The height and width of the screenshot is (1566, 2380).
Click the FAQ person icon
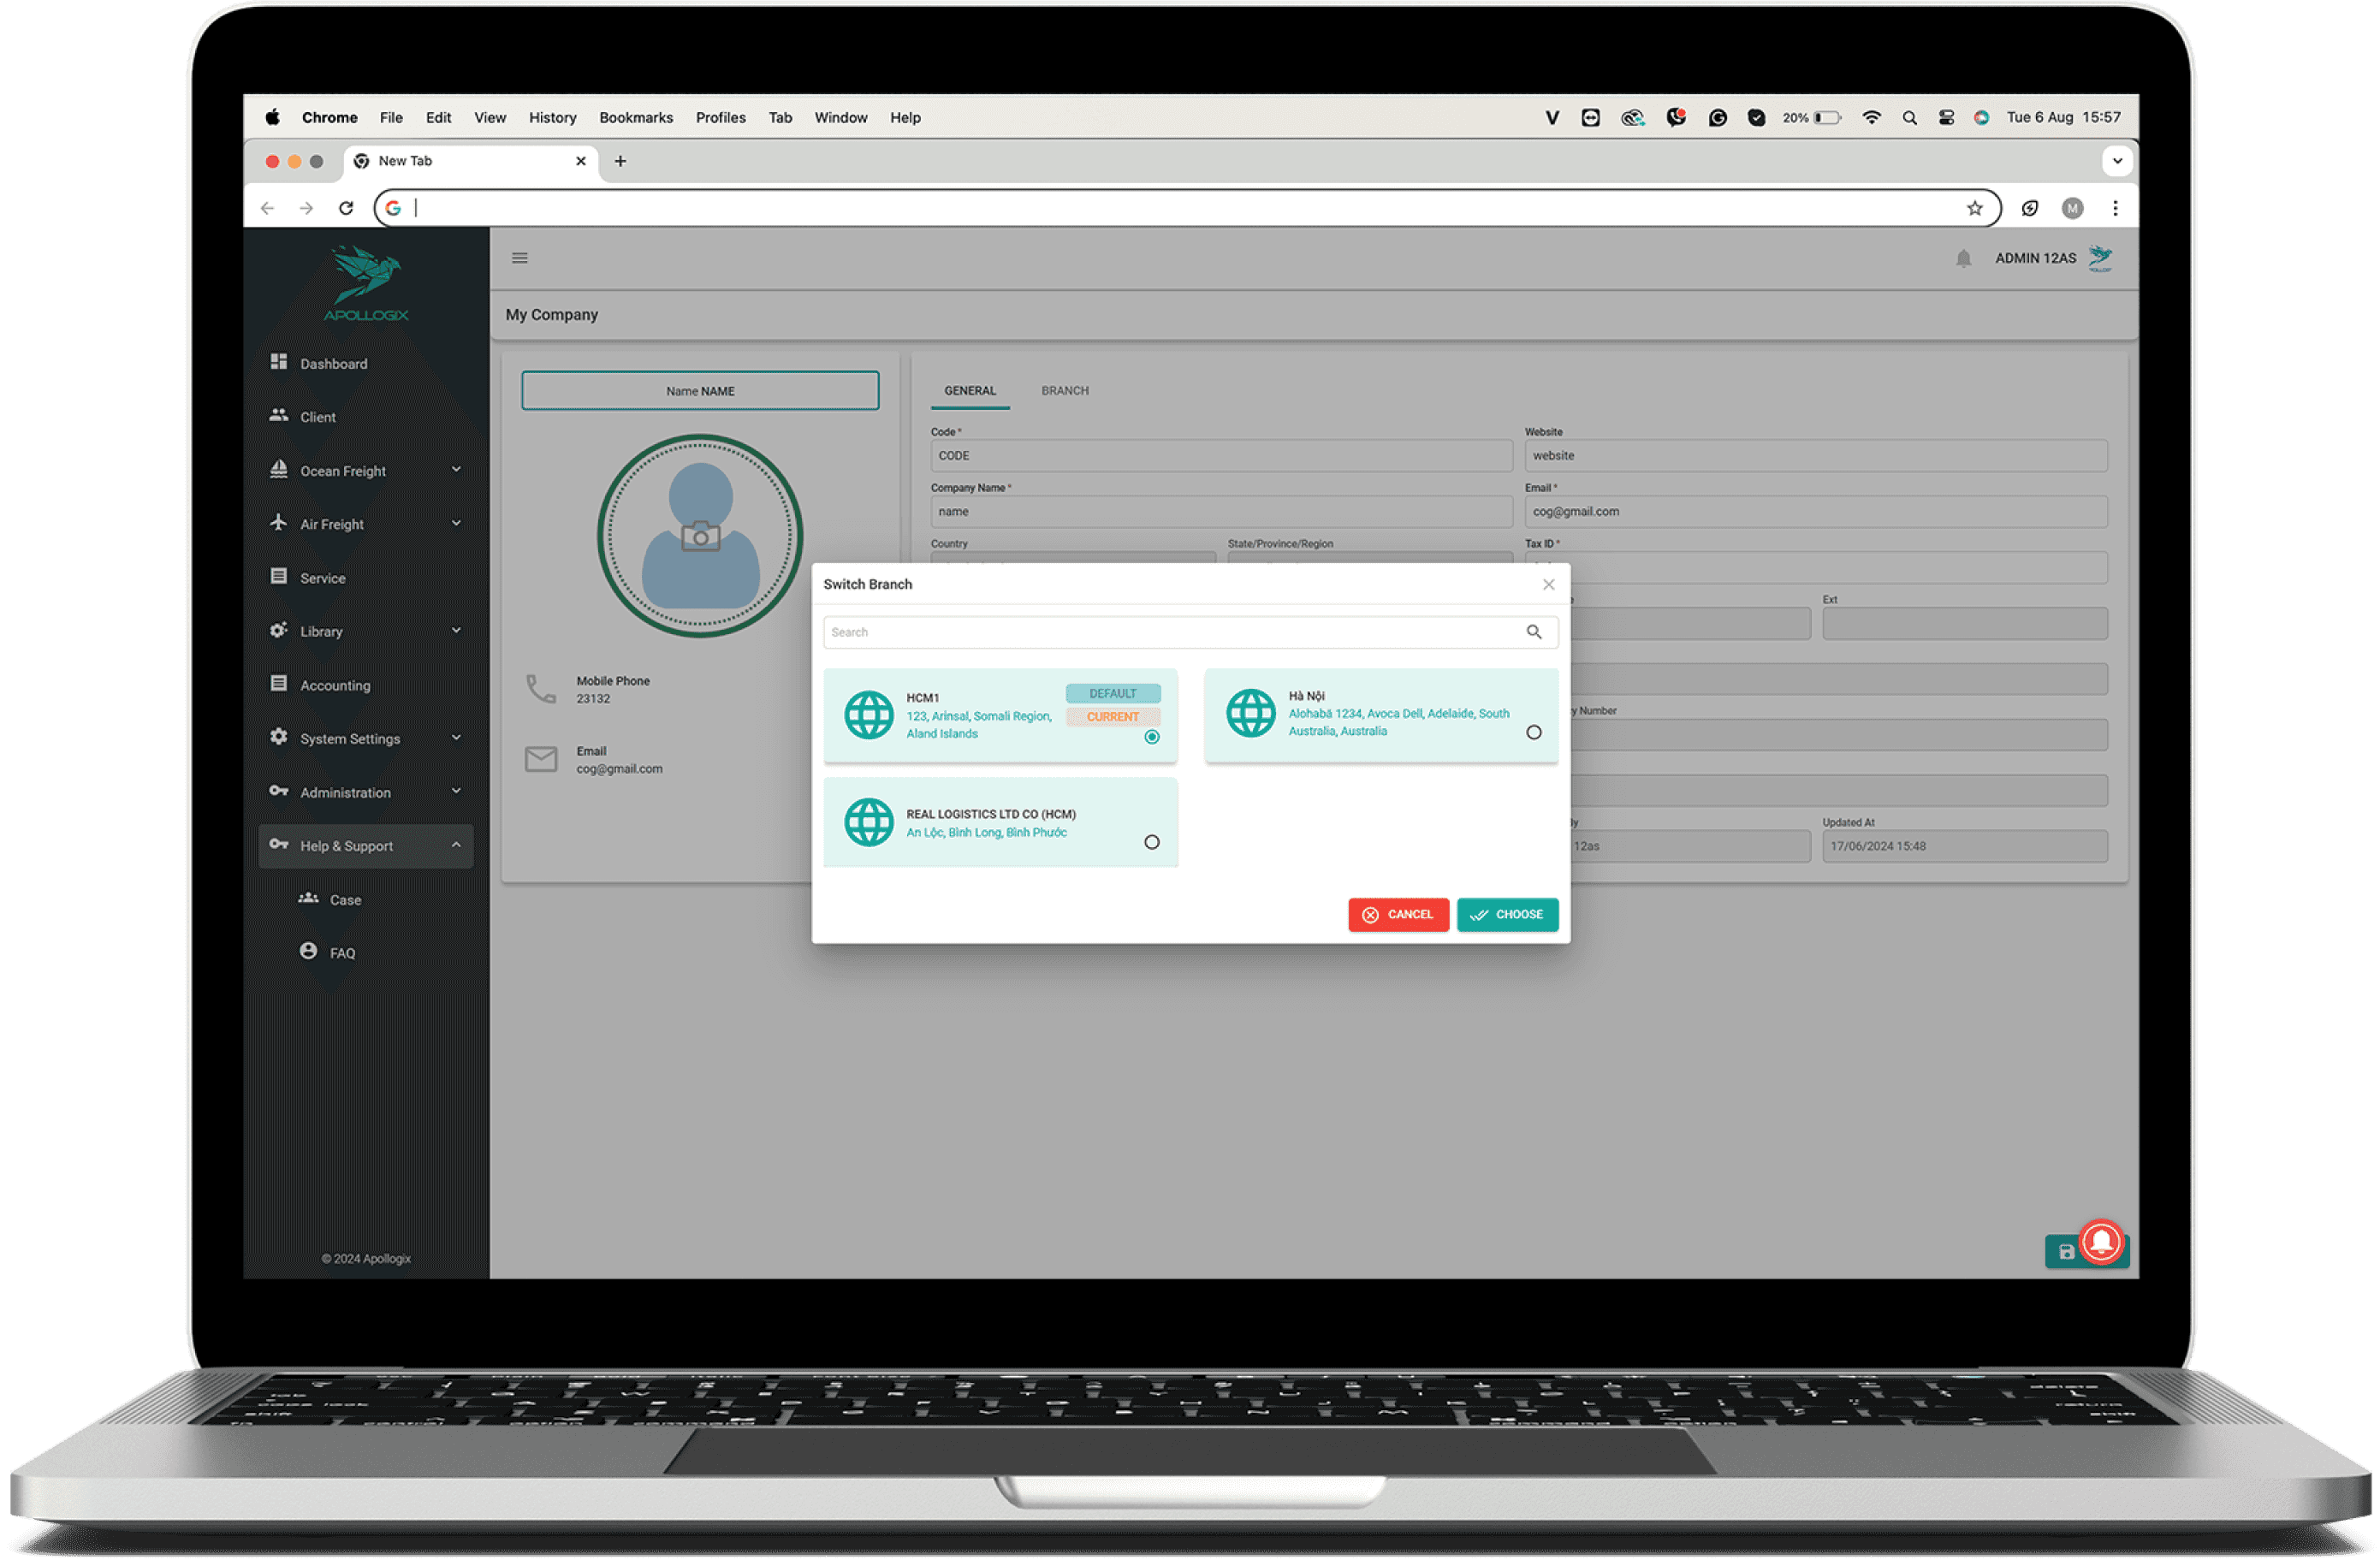tap(309, 952)
